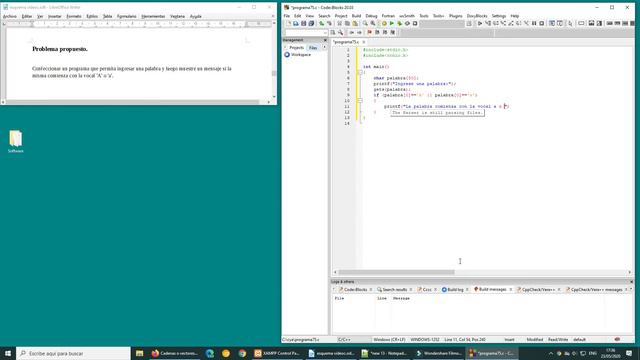This screenshot has width=640, height=360.
Task: Click the Copy icon in Code::Blocks toolbar
Action: tap(347, 24)
